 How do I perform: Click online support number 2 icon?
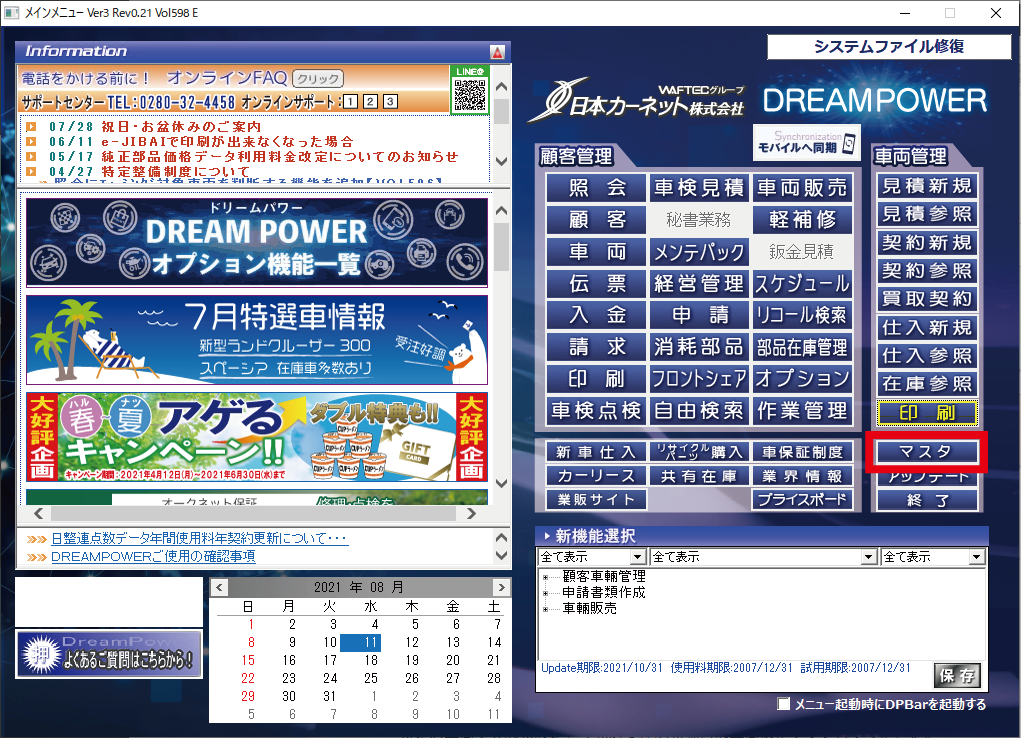click(x=370, y=102)
